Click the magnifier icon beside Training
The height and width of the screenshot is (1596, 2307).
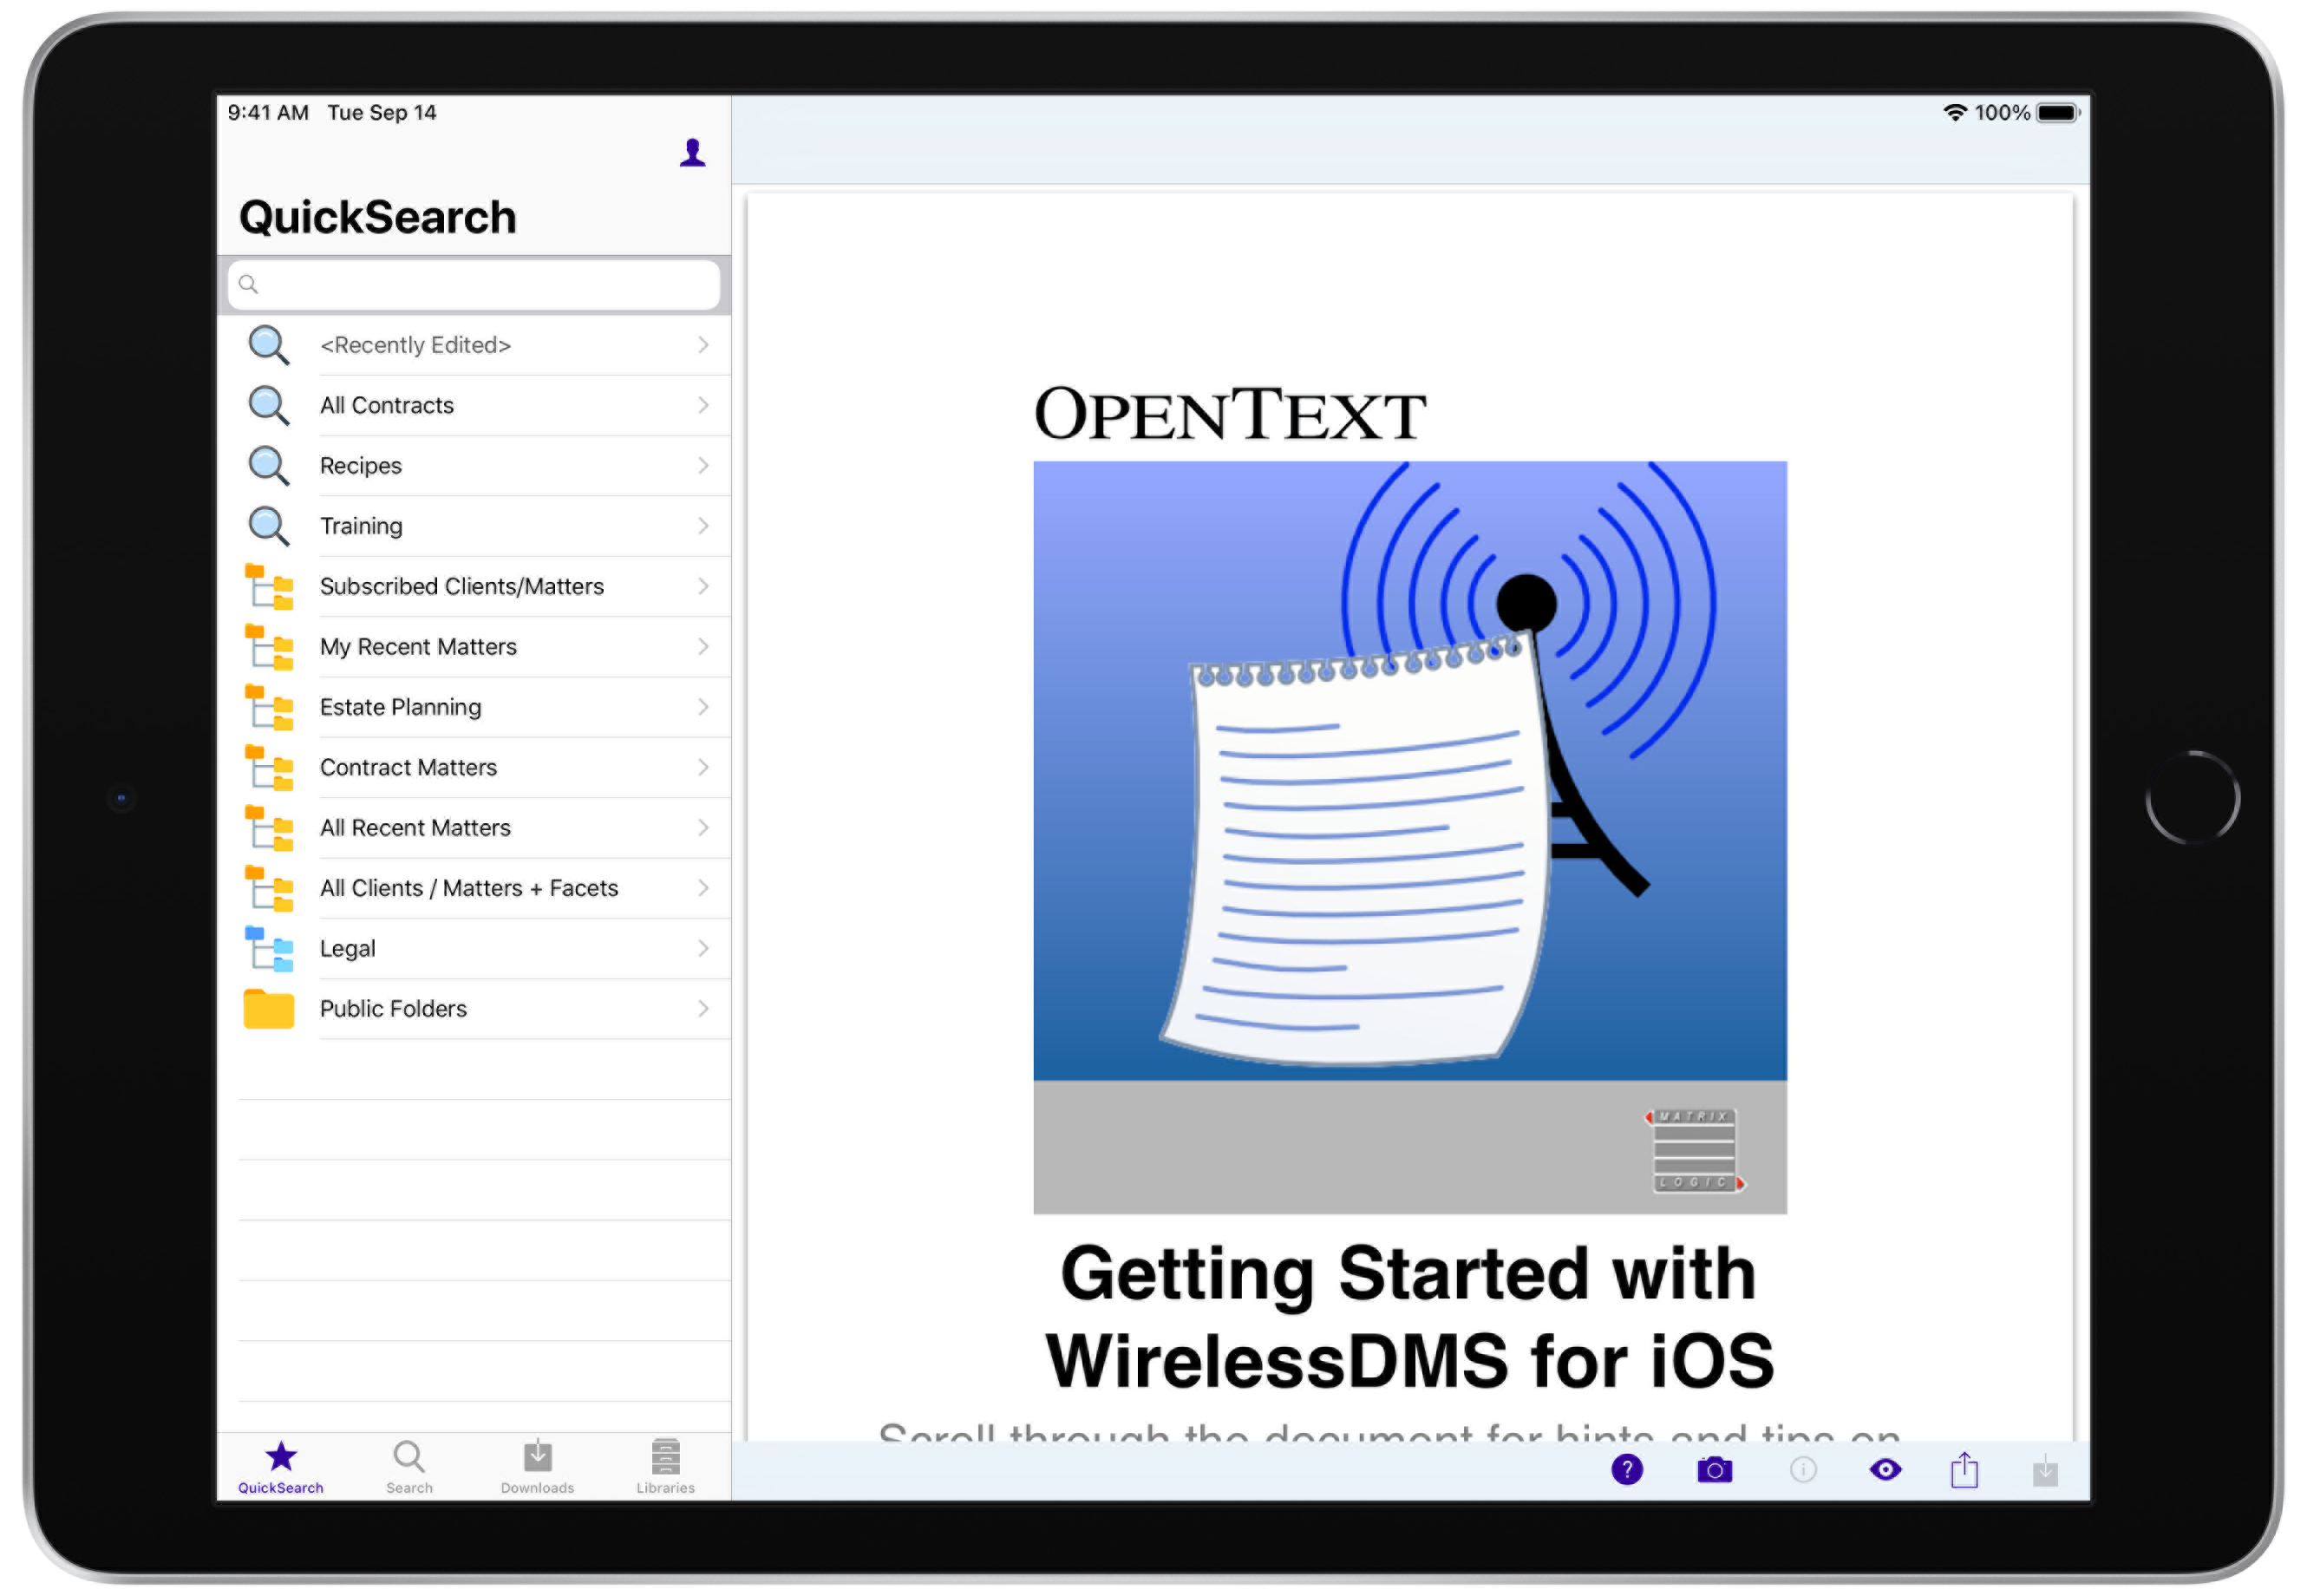268,526
